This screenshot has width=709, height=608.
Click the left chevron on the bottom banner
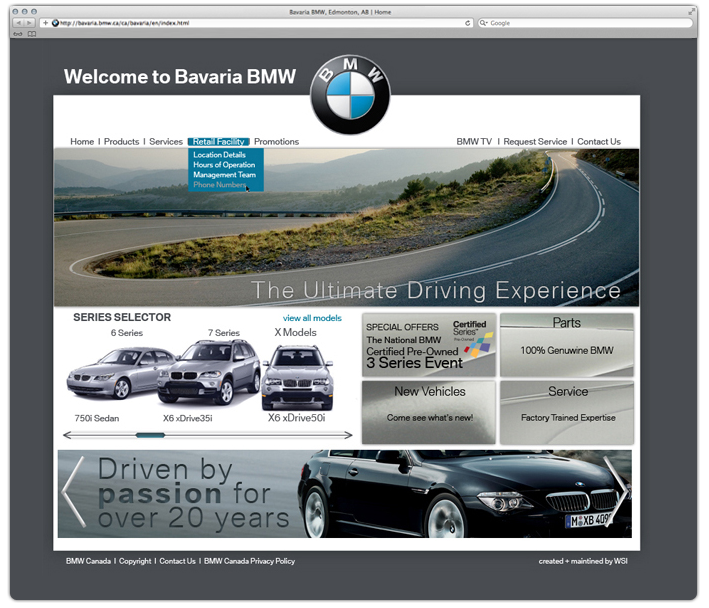click(x=73, y=492)
